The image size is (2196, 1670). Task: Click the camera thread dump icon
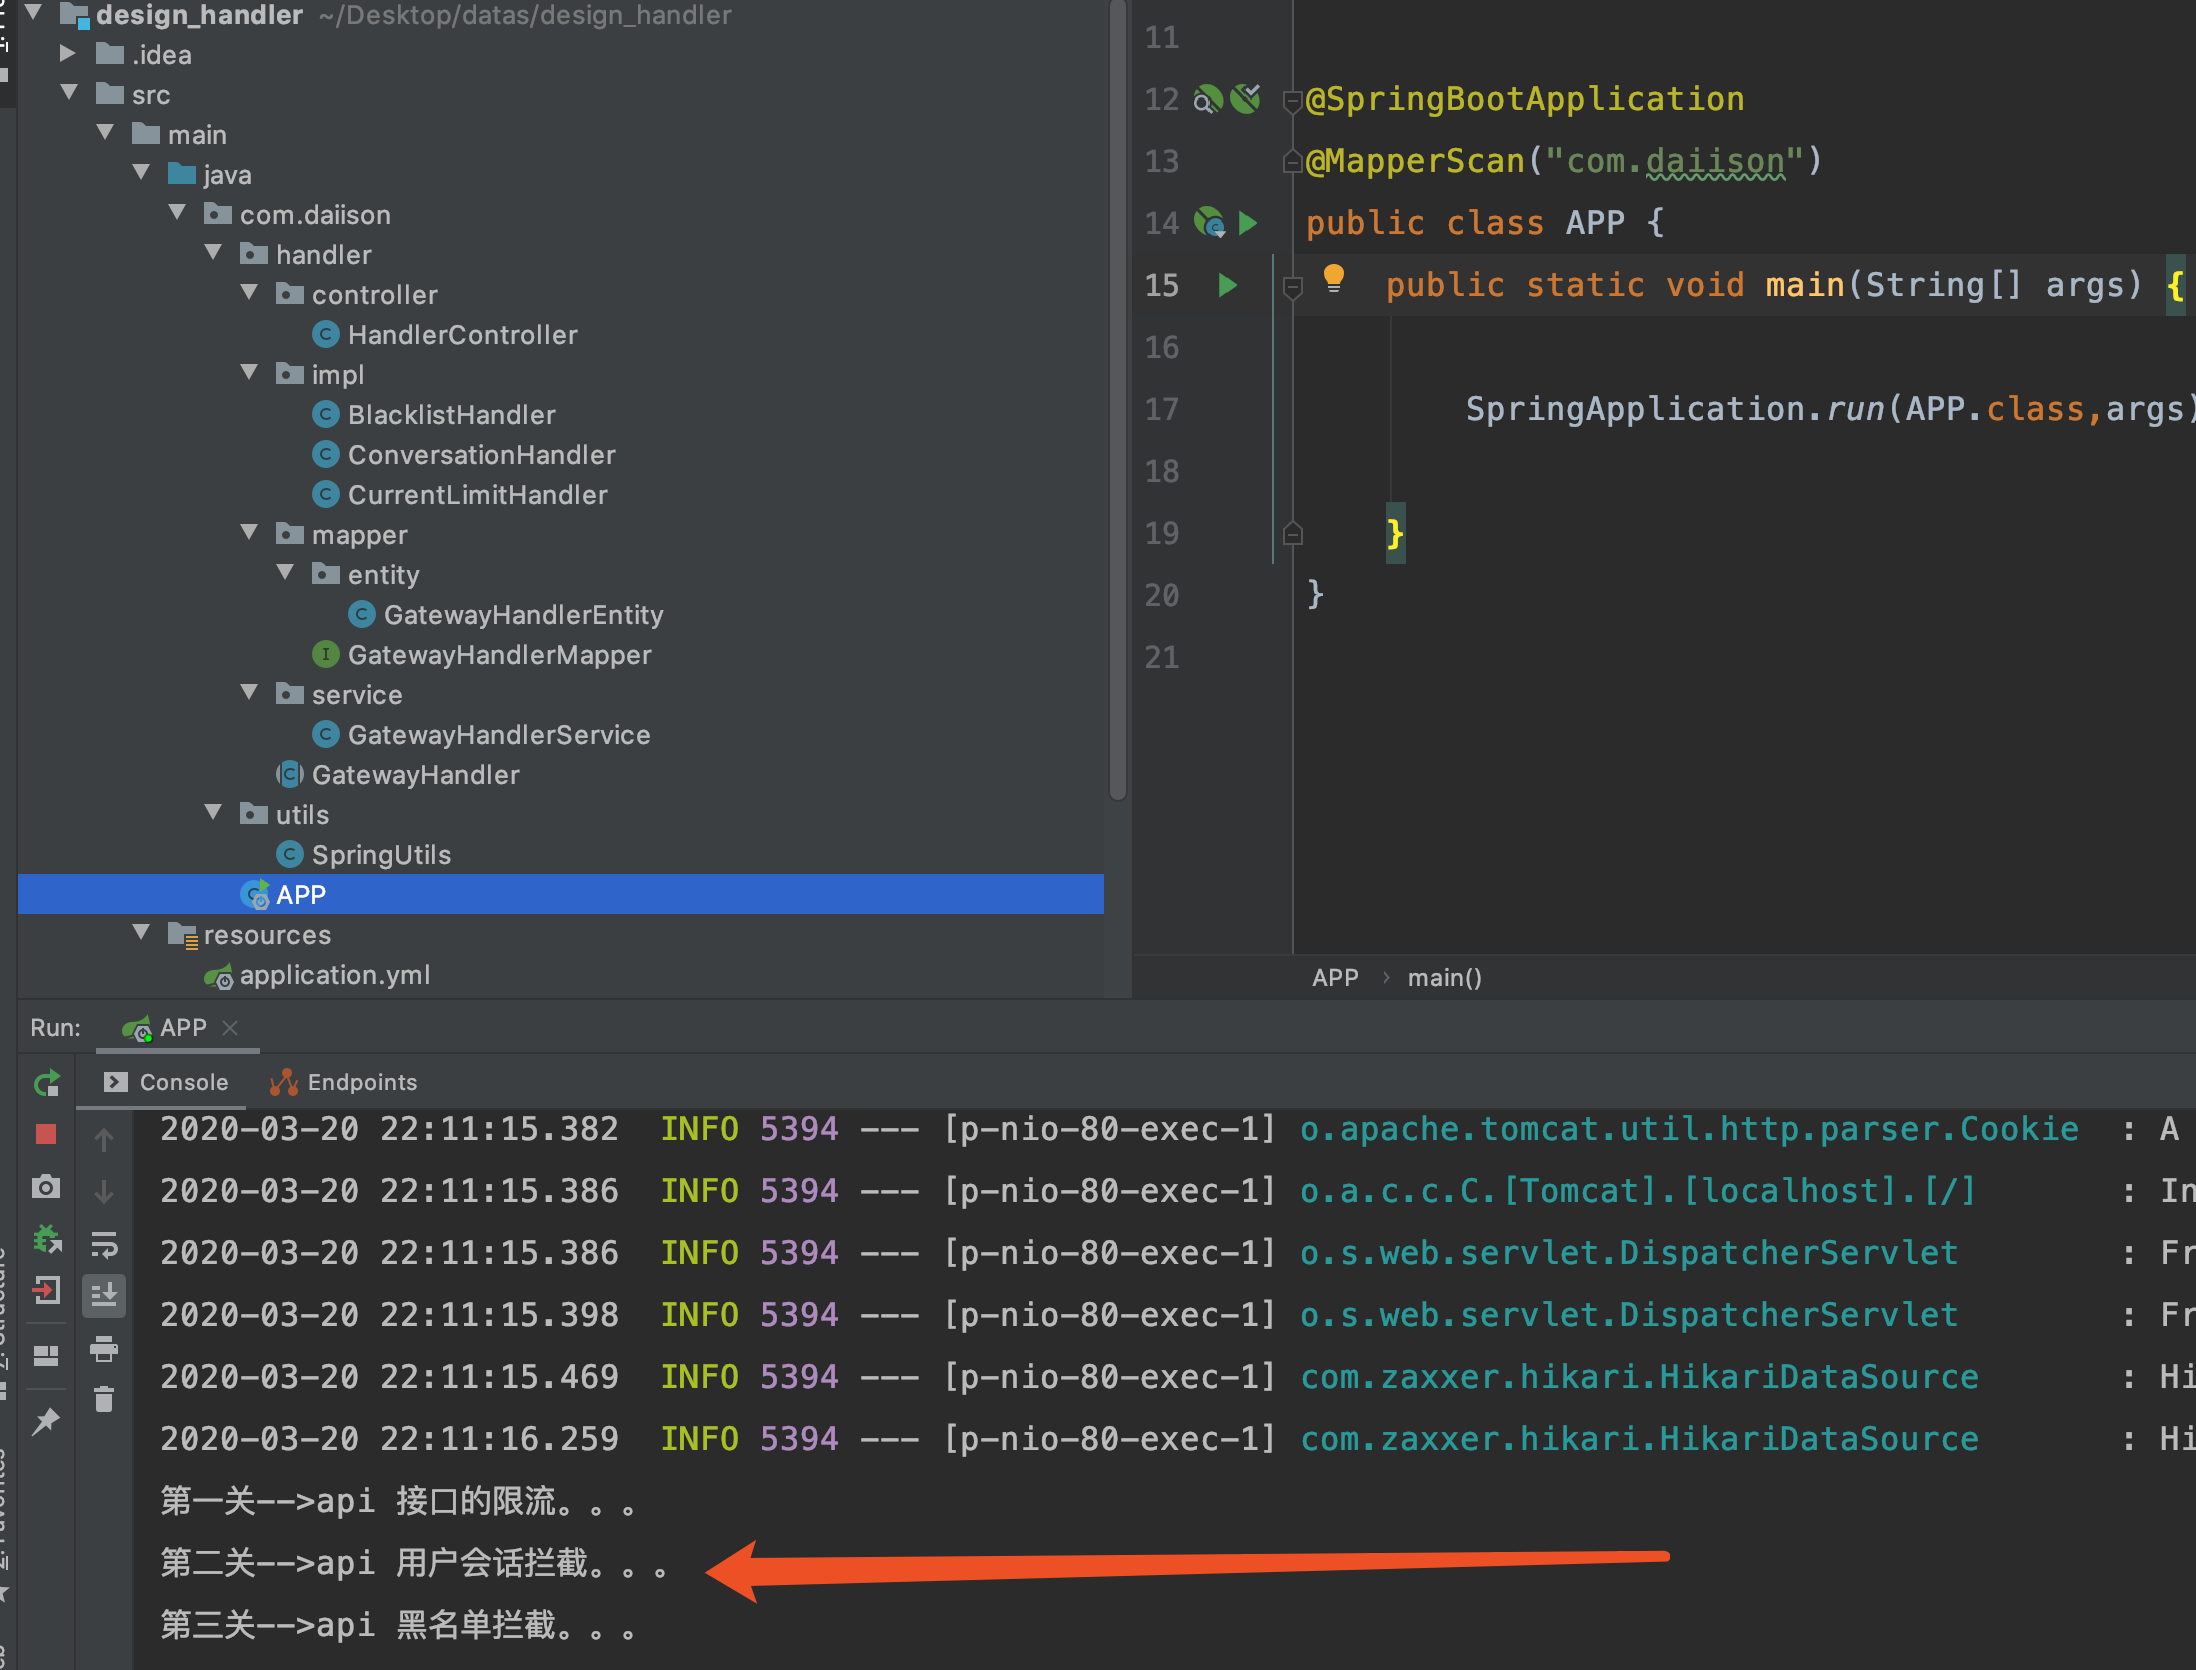[46, 1187]
